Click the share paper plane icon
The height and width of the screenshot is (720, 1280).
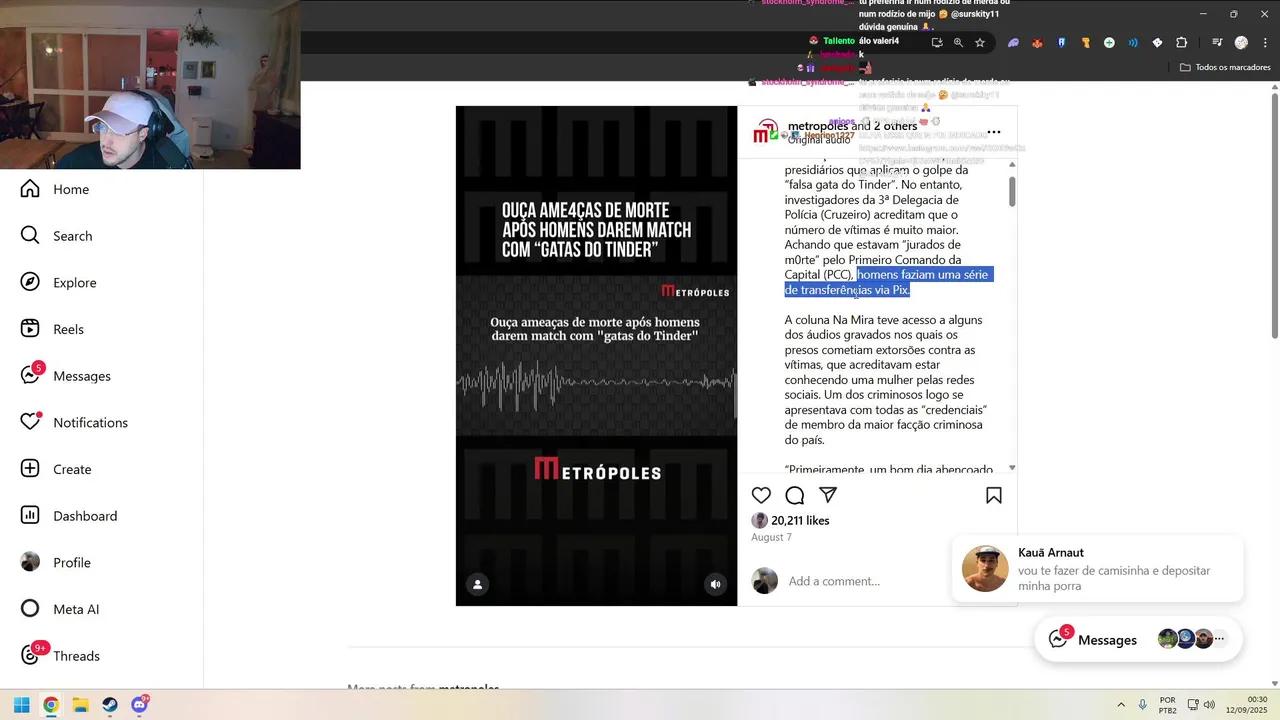click(x=828, y=495)
